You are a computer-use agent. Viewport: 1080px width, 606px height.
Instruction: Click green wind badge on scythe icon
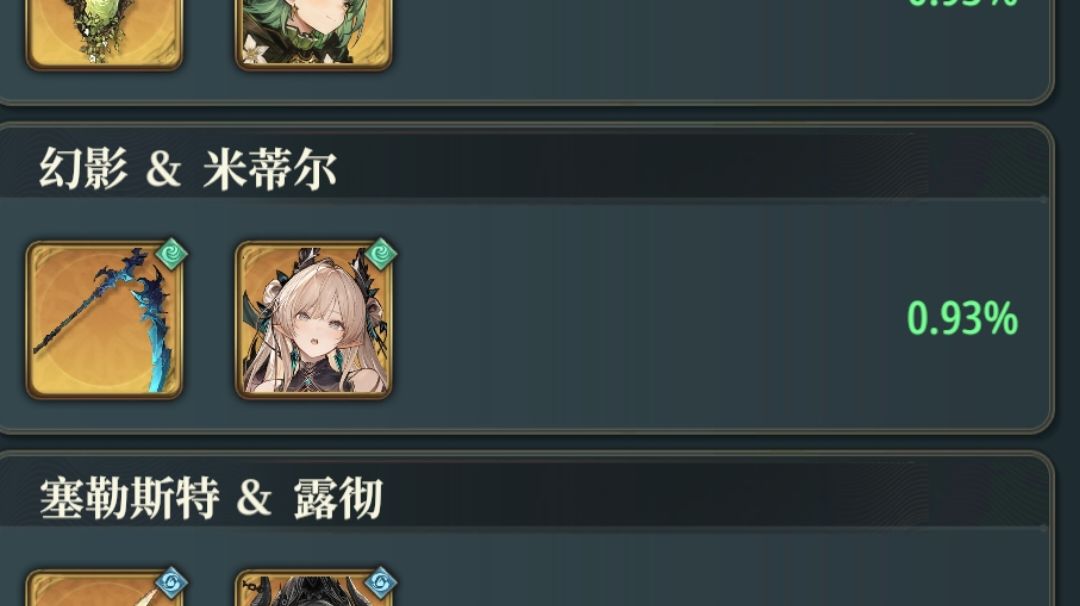pyautogui.click(x=172, y=255)
